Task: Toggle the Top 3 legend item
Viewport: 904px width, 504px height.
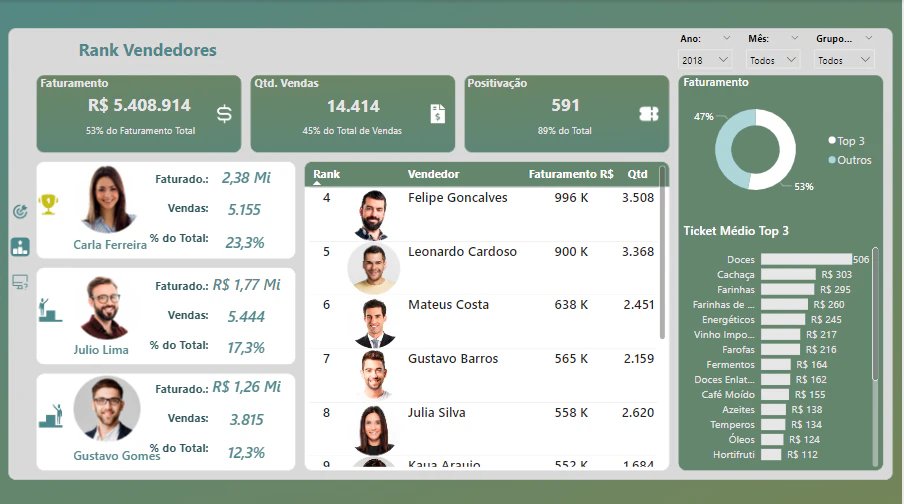Action: (846, 141)
